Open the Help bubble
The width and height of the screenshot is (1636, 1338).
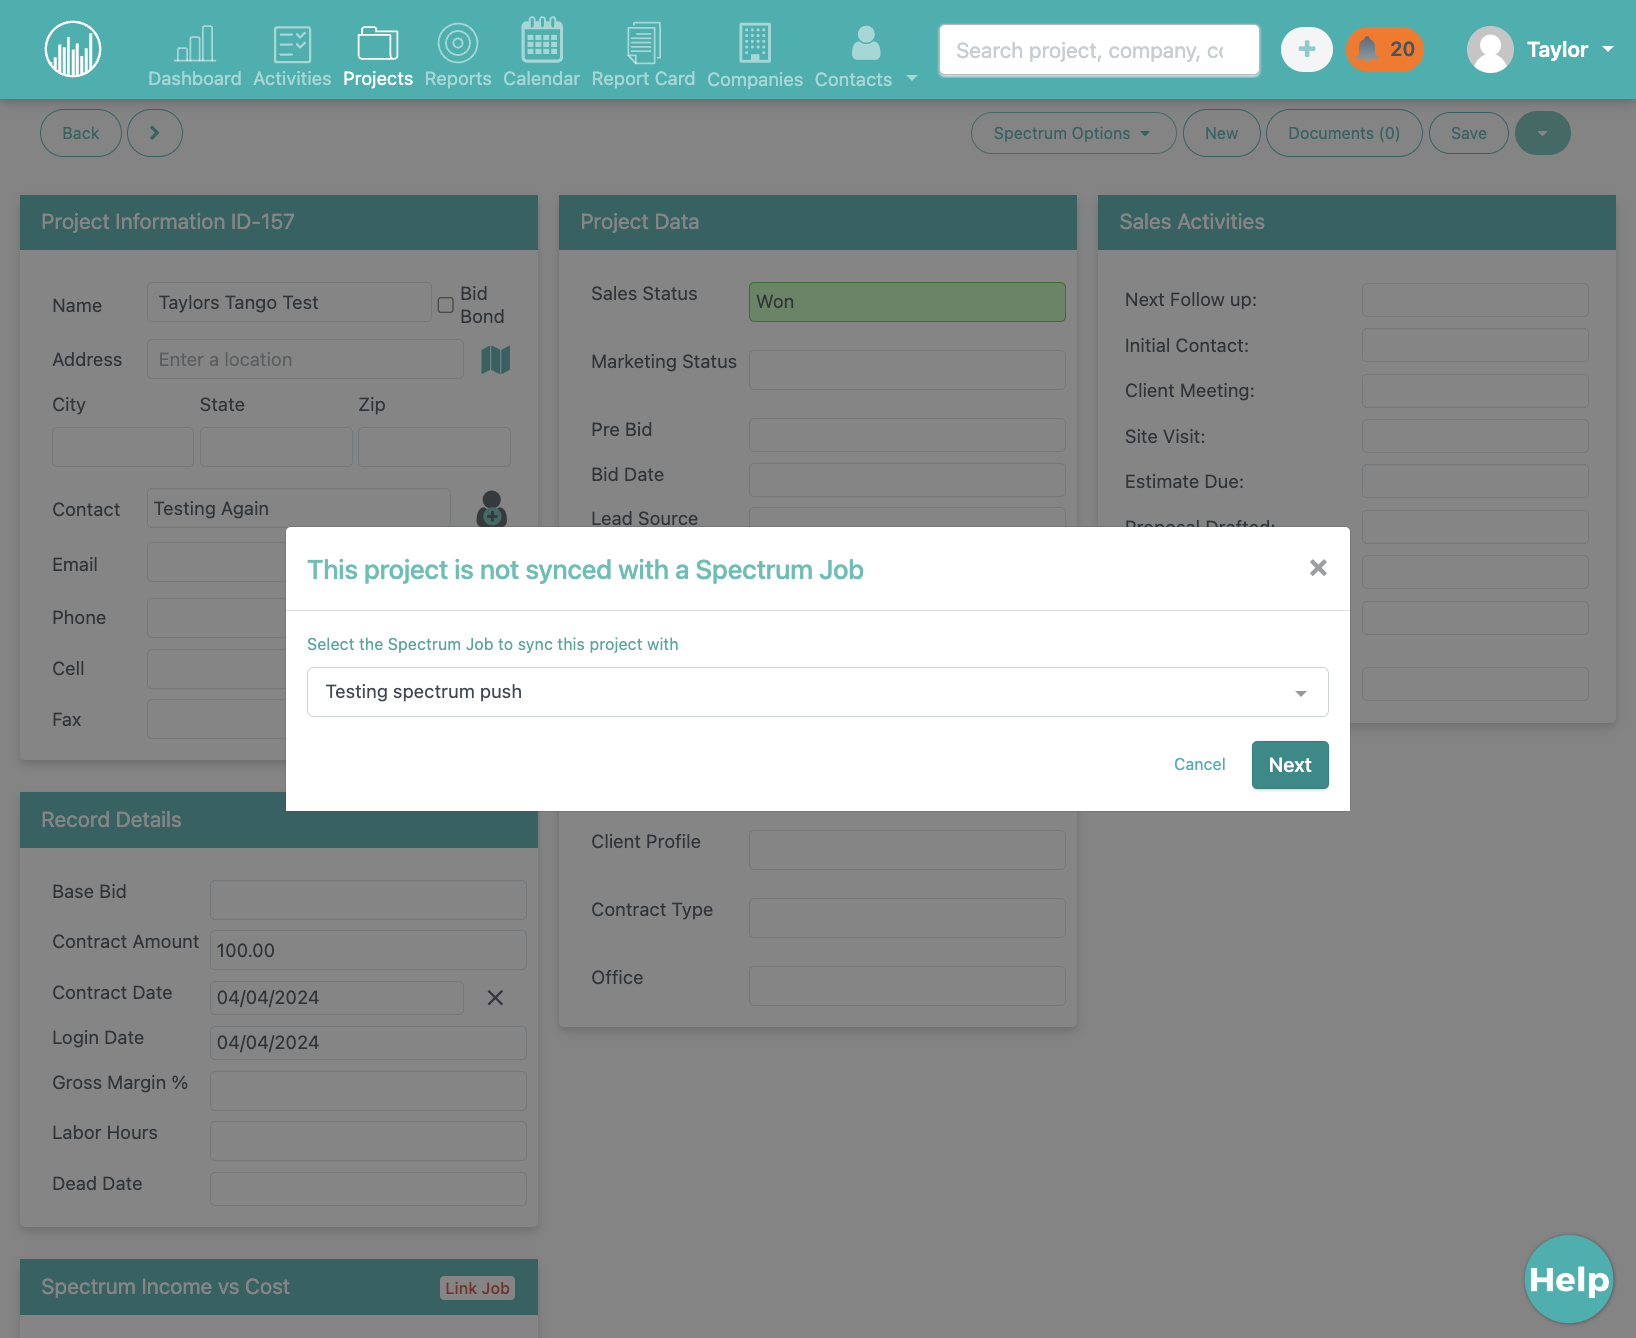[x=1569, y=1279]
